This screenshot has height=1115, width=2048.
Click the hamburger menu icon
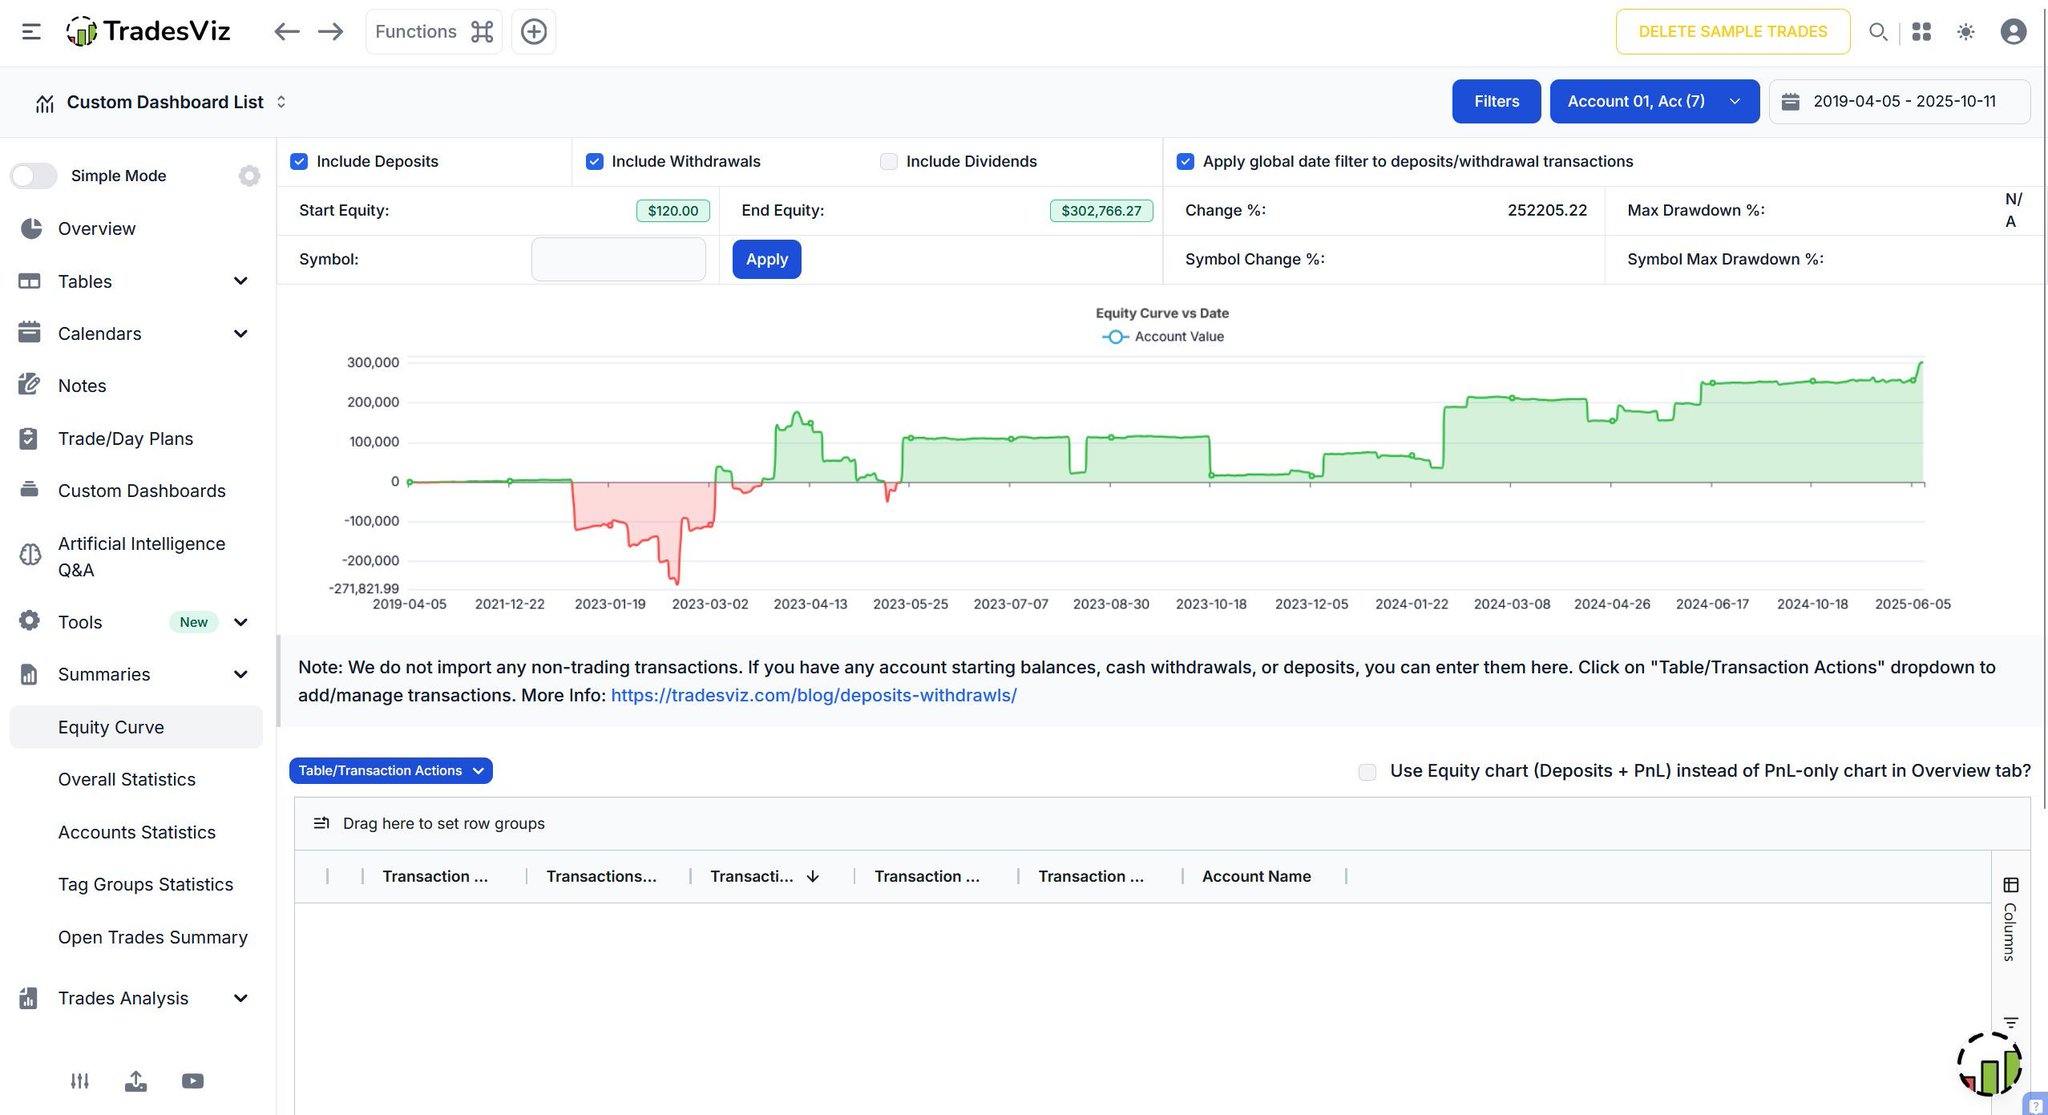click(31, 32)
